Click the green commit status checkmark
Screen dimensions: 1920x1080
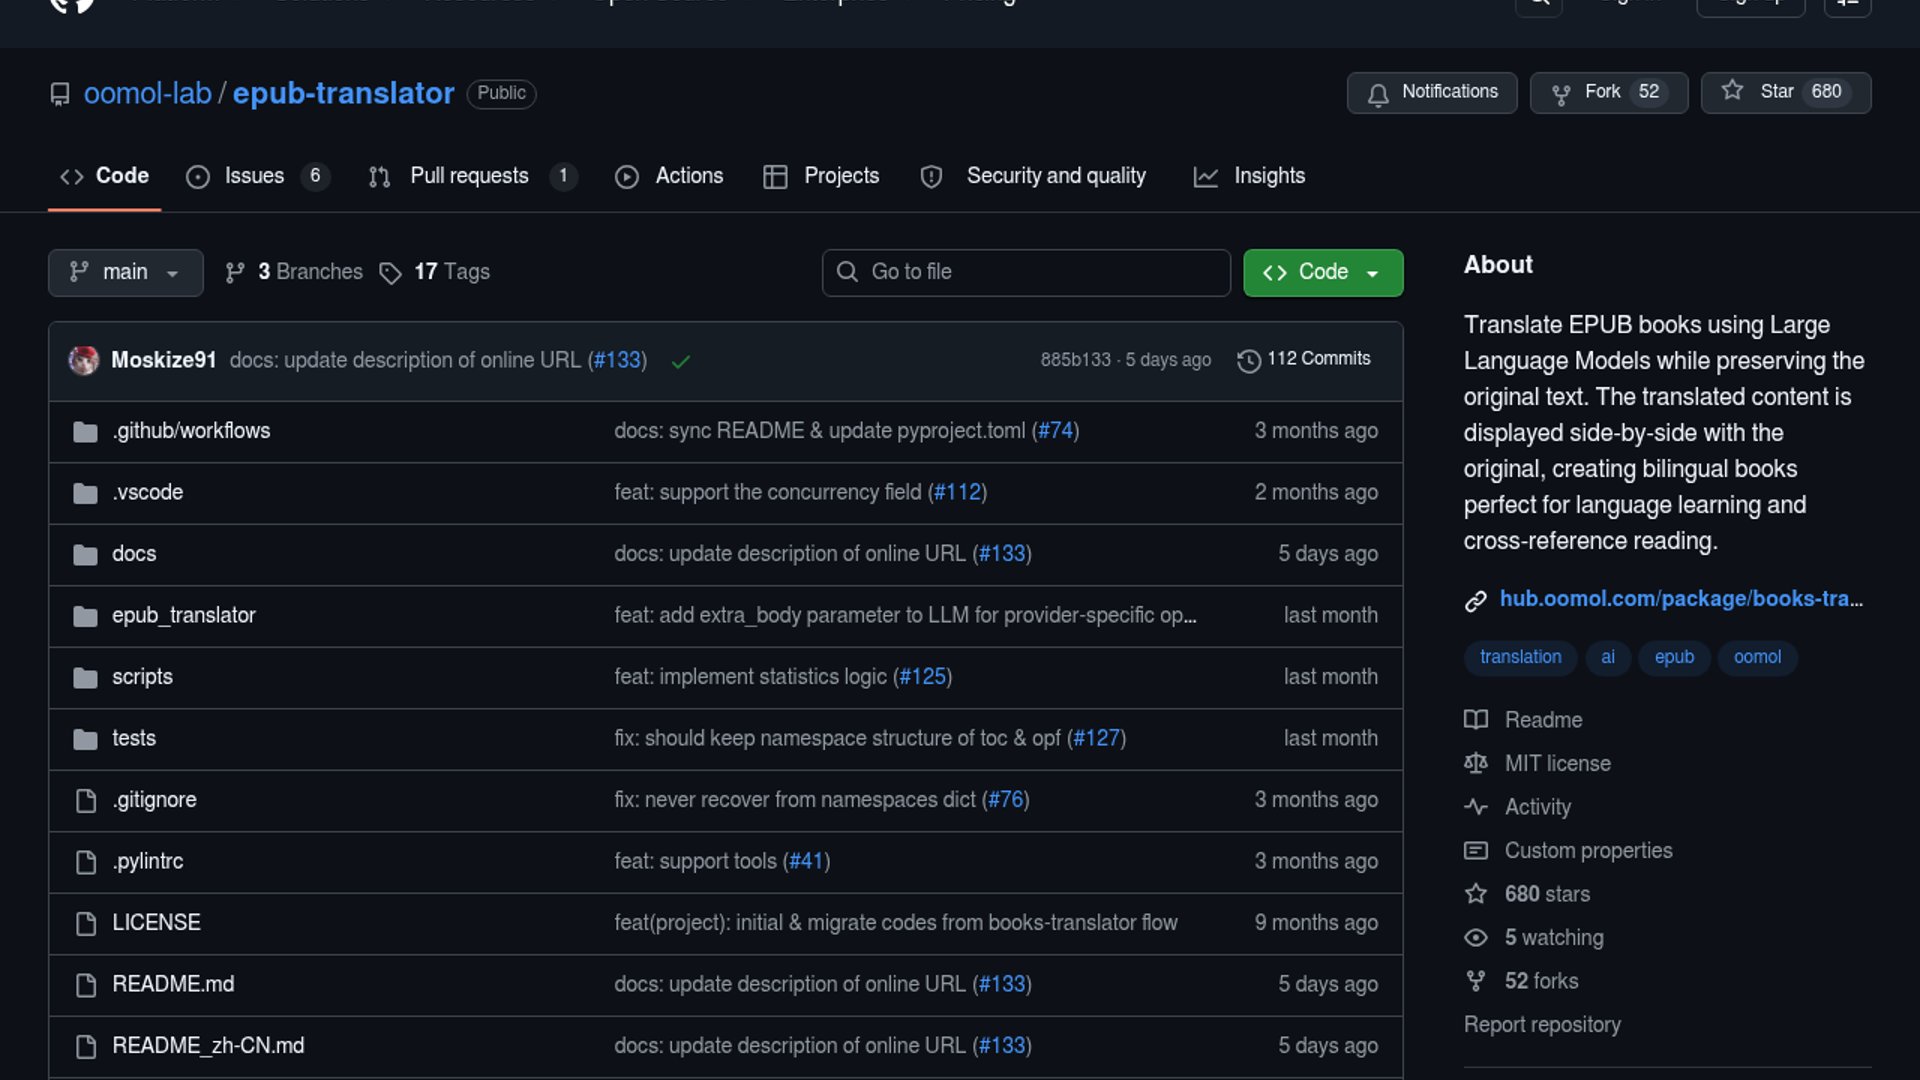coord(681,361)
